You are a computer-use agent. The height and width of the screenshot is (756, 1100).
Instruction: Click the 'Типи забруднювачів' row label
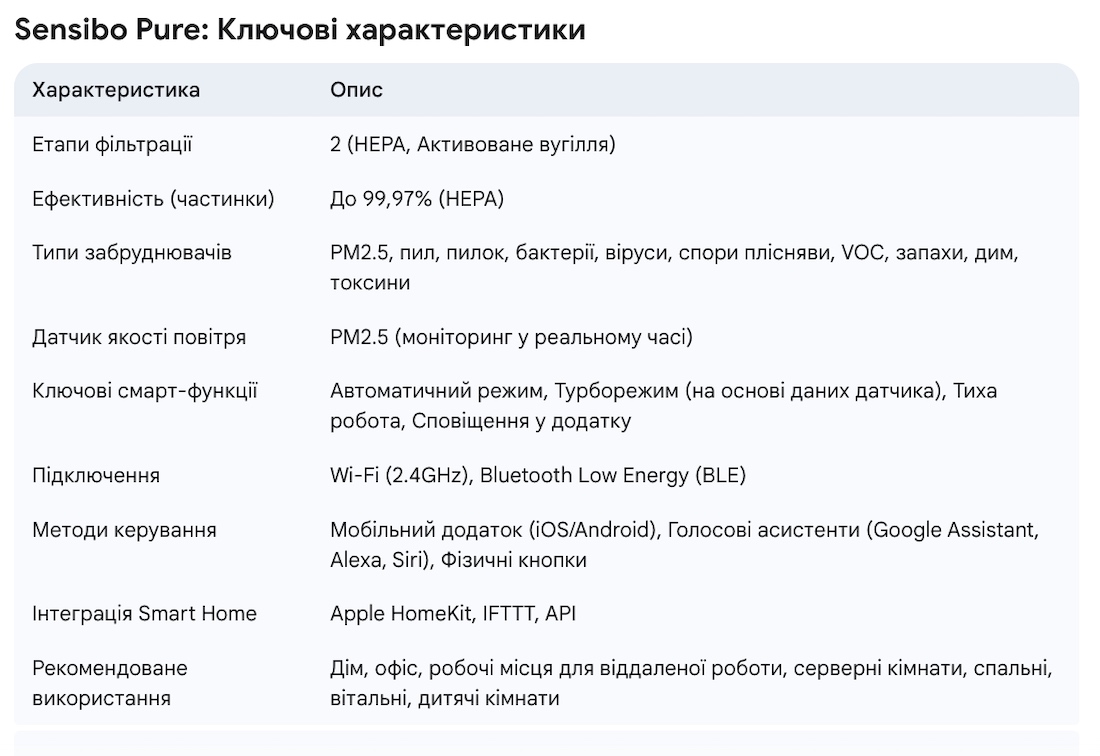132,253
